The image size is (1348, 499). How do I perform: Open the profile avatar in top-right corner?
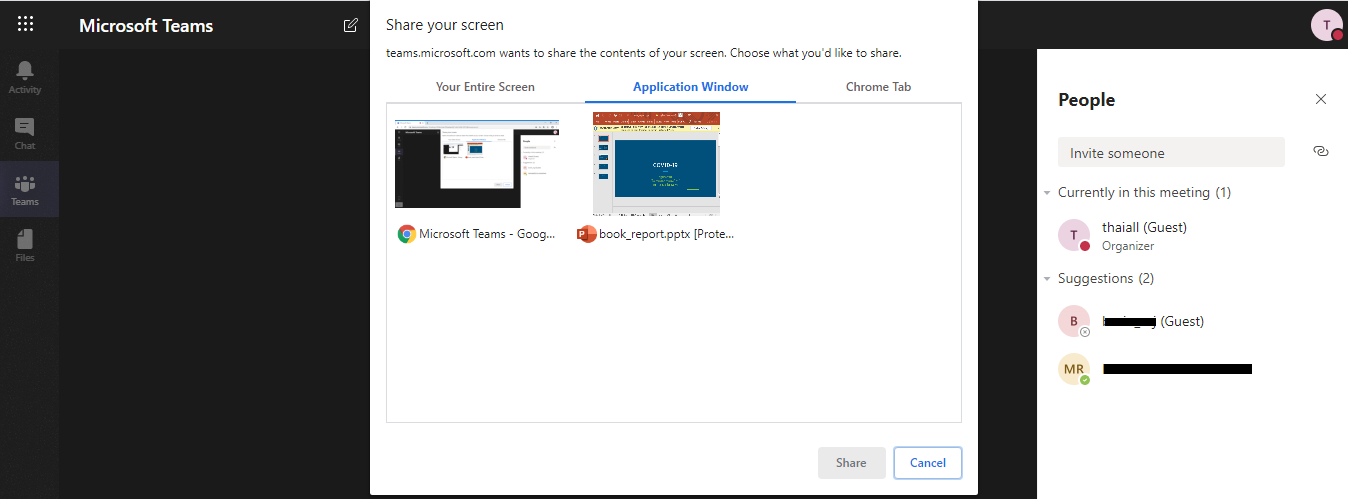(1326, 26)
